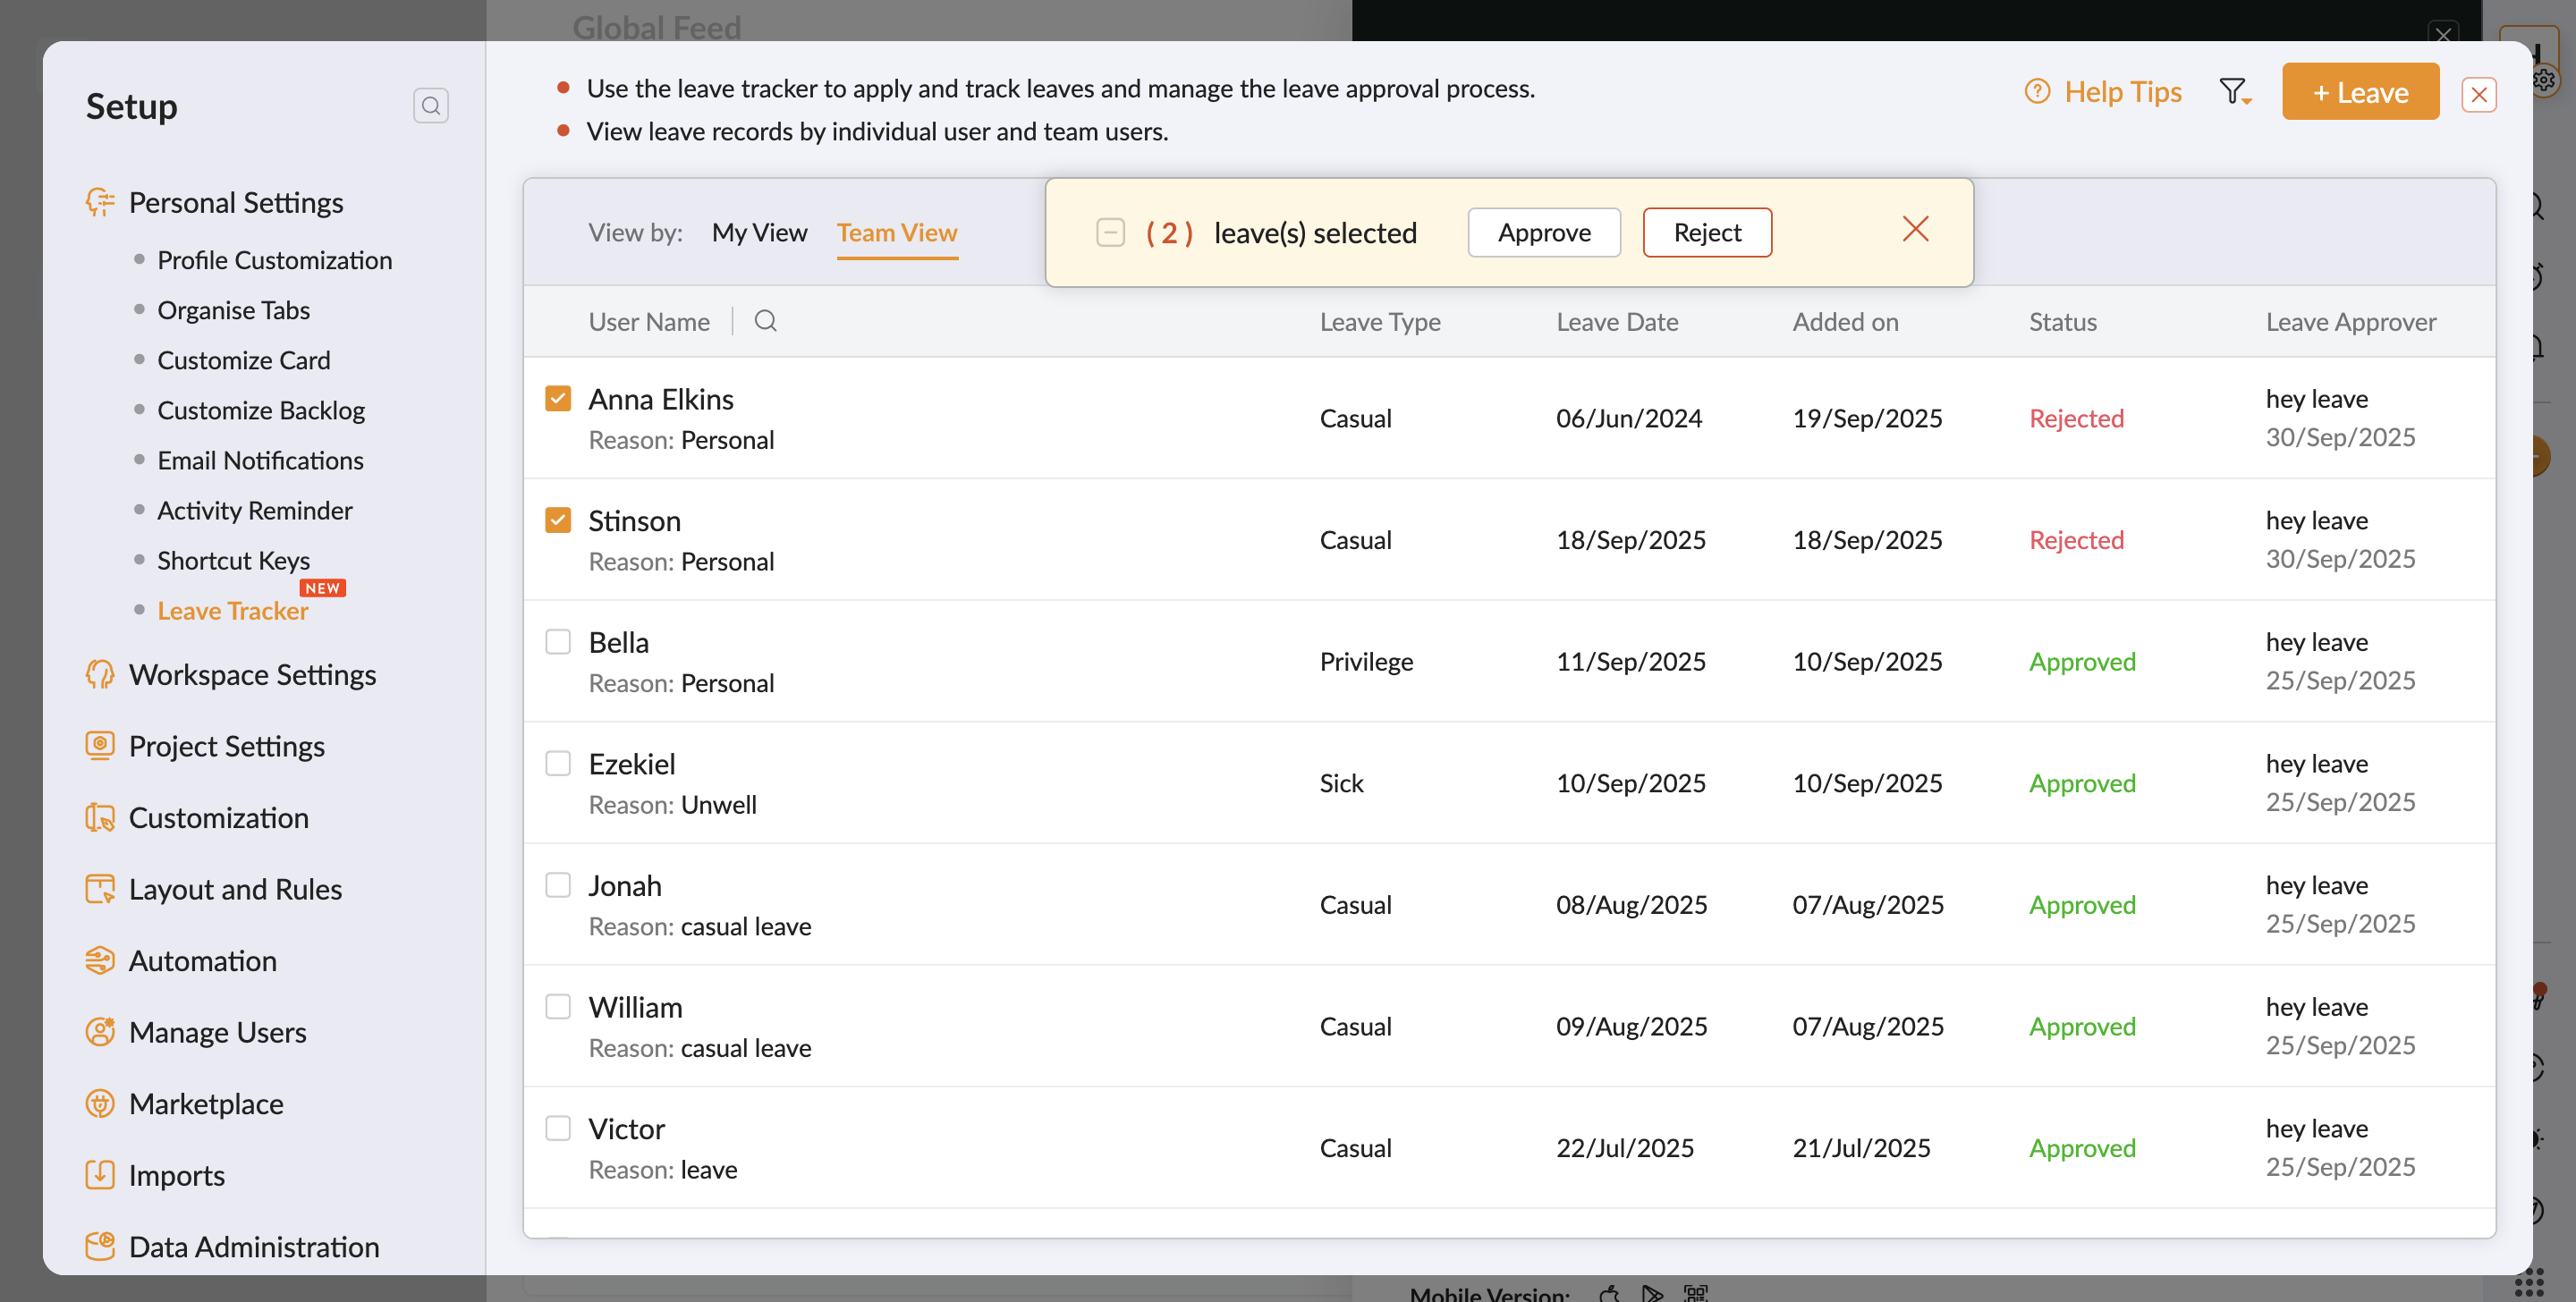Uncheck Anna Elkins leave checkbox
The height and width of the screenshot is (1302, 2576).
point(558,399)
